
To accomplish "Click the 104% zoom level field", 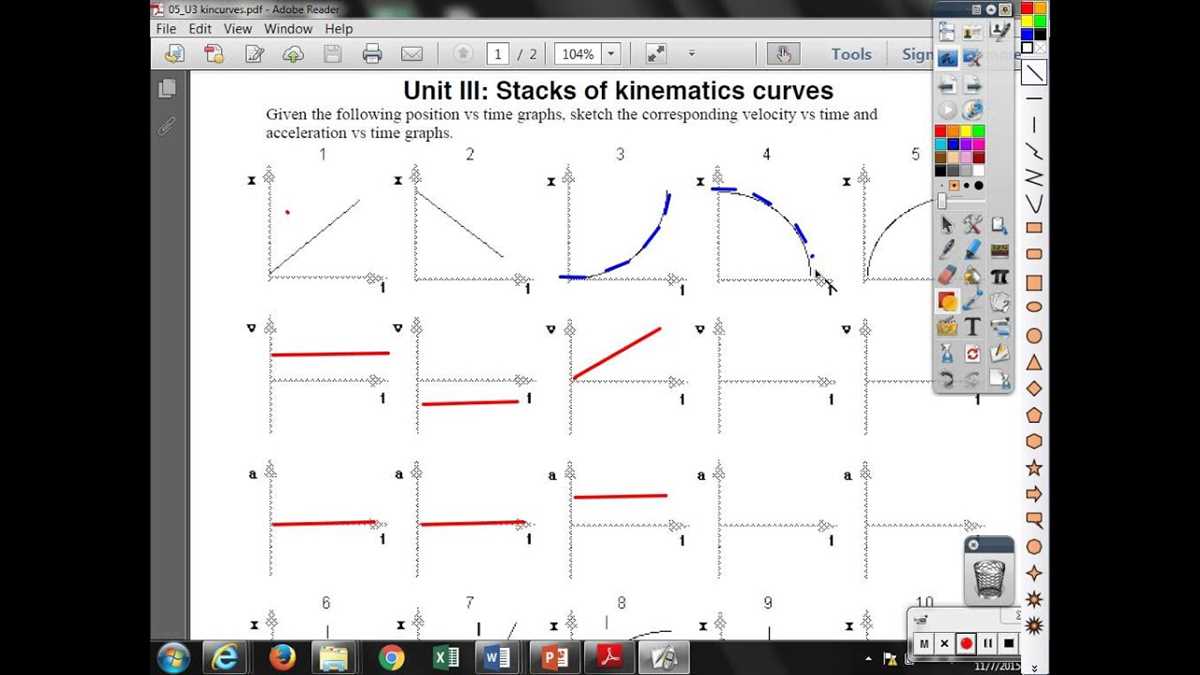I will point(578,54).
